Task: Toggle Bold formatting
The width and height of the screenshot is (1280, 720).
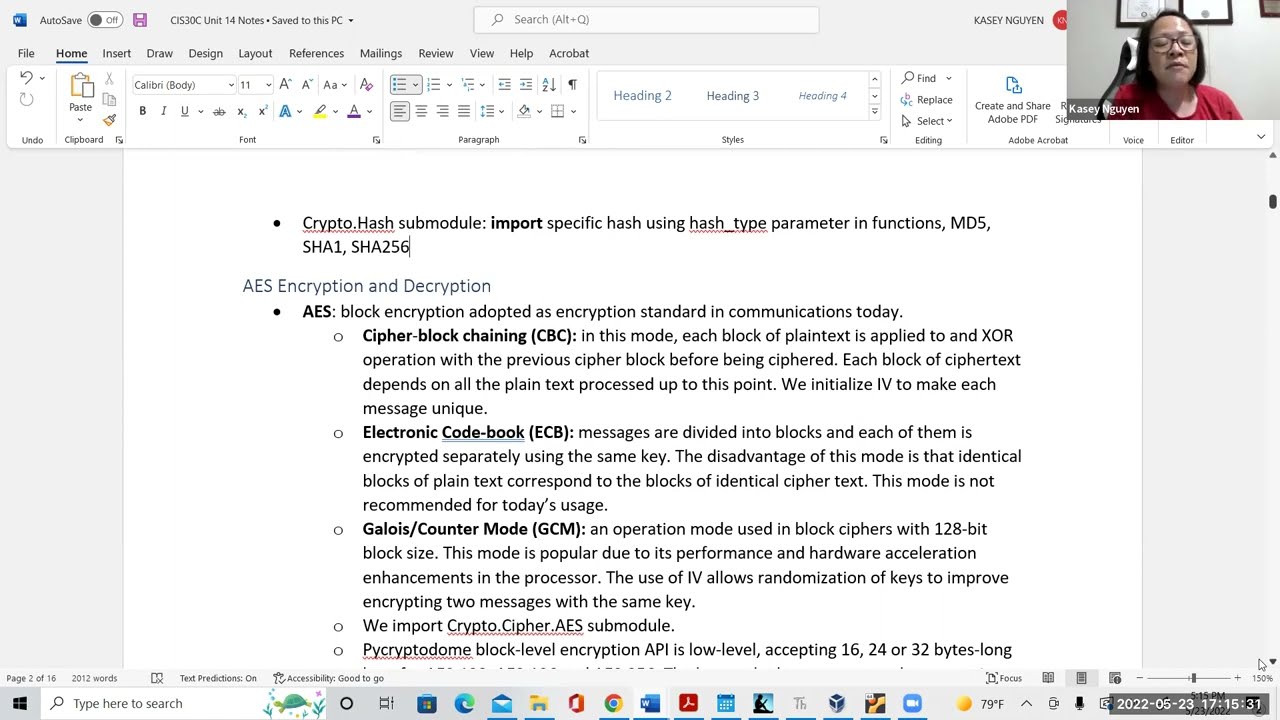Action: click(142, 111)
